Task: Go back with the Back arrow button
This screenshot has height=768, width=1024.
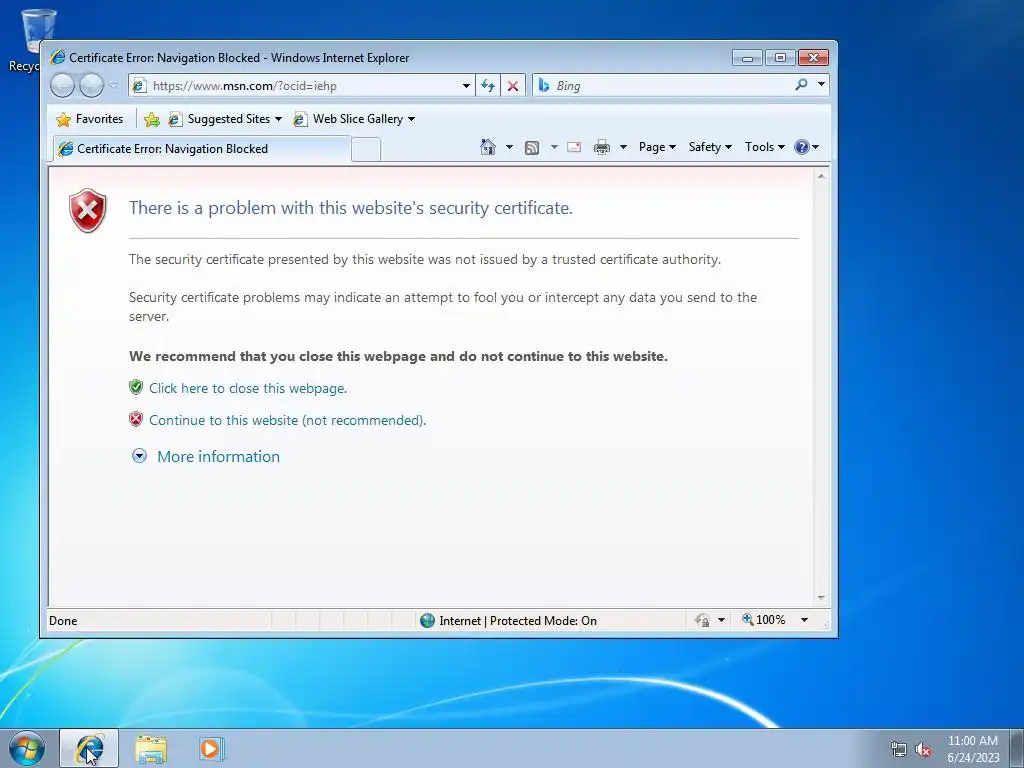Action: pos(62,86)
